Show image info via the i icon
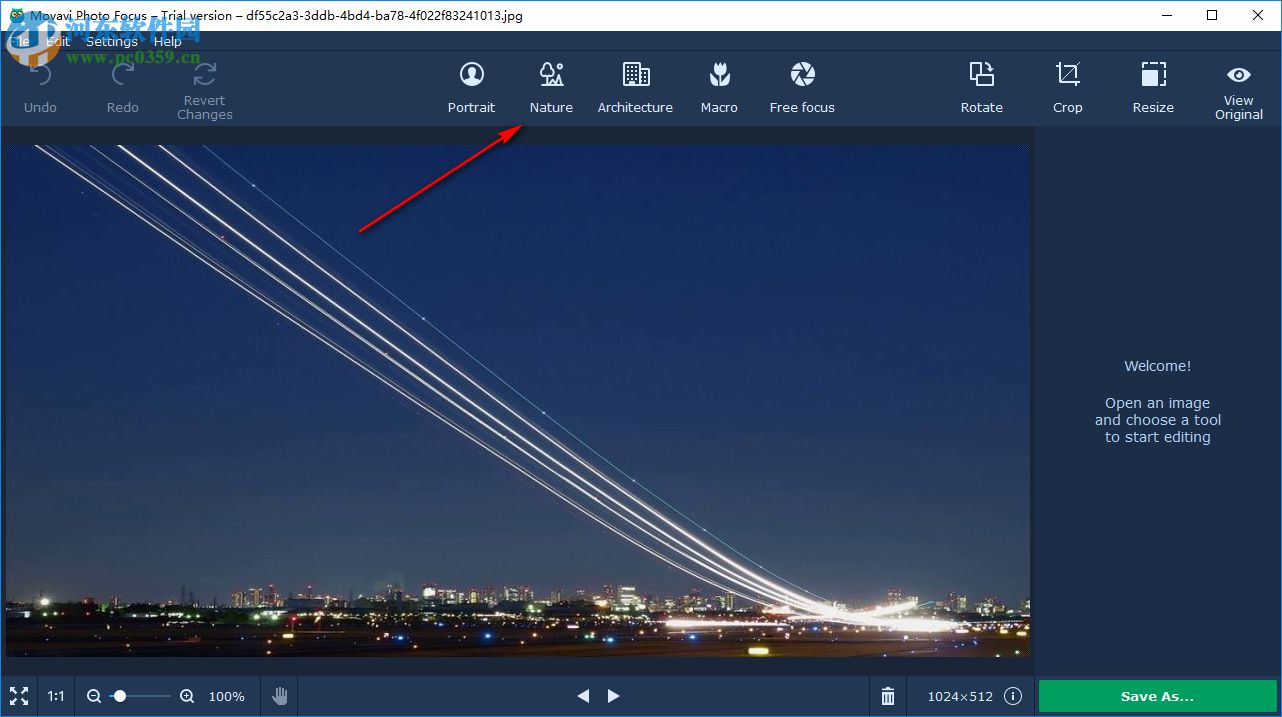The width and height of the screenshot is (1282, 717). [x=1013, y=696]
